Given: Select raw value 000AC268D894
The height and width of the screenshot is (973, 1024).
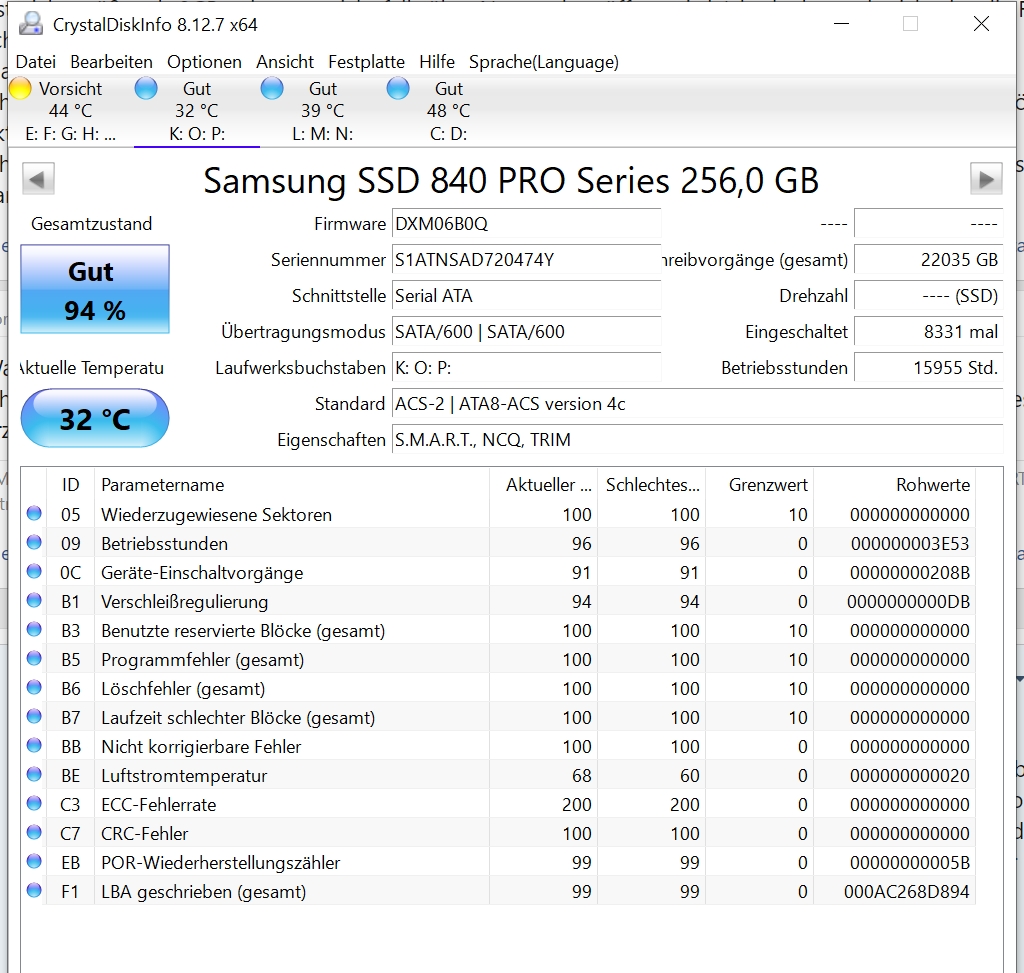Looking at the screenshot, I should pyautogui.click(x=906, y=891).
